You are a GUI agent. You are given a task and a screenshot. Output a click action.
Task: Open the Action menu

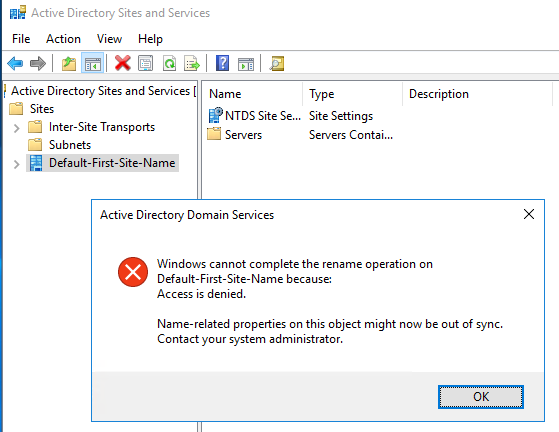click(x=63, y=39)
